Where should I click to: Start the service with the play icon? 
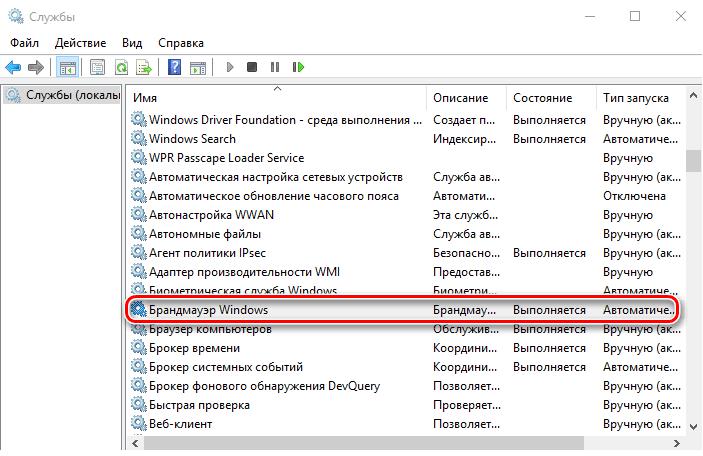coord(230,67)
